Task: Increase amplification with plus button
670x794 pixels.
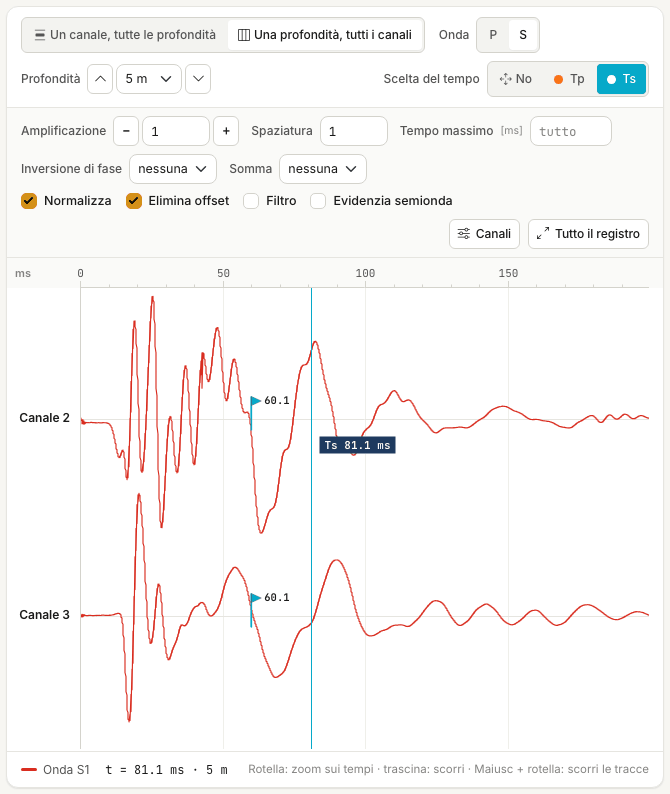Action: coord(226,131)
